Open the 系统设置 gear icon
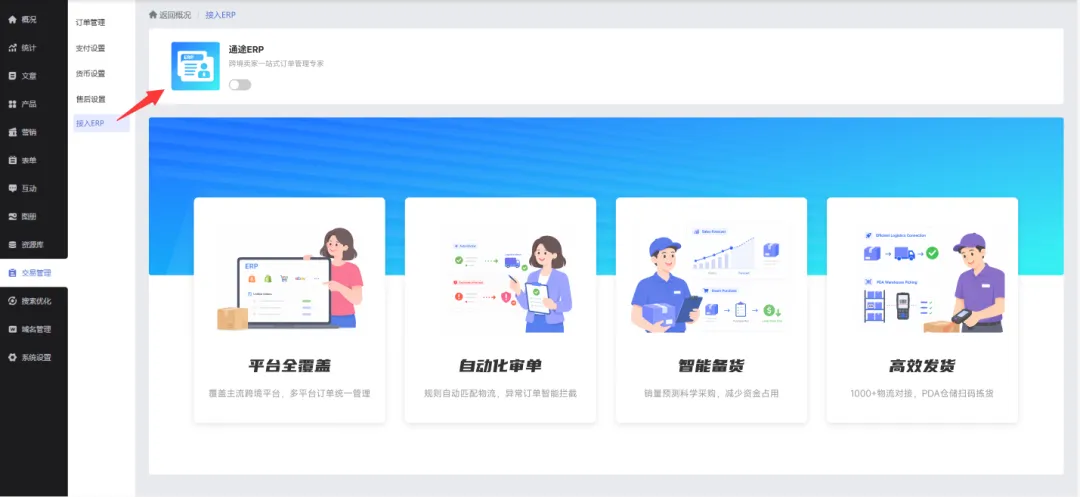Viewport: 1080px width, 497px height. (12, 357)
